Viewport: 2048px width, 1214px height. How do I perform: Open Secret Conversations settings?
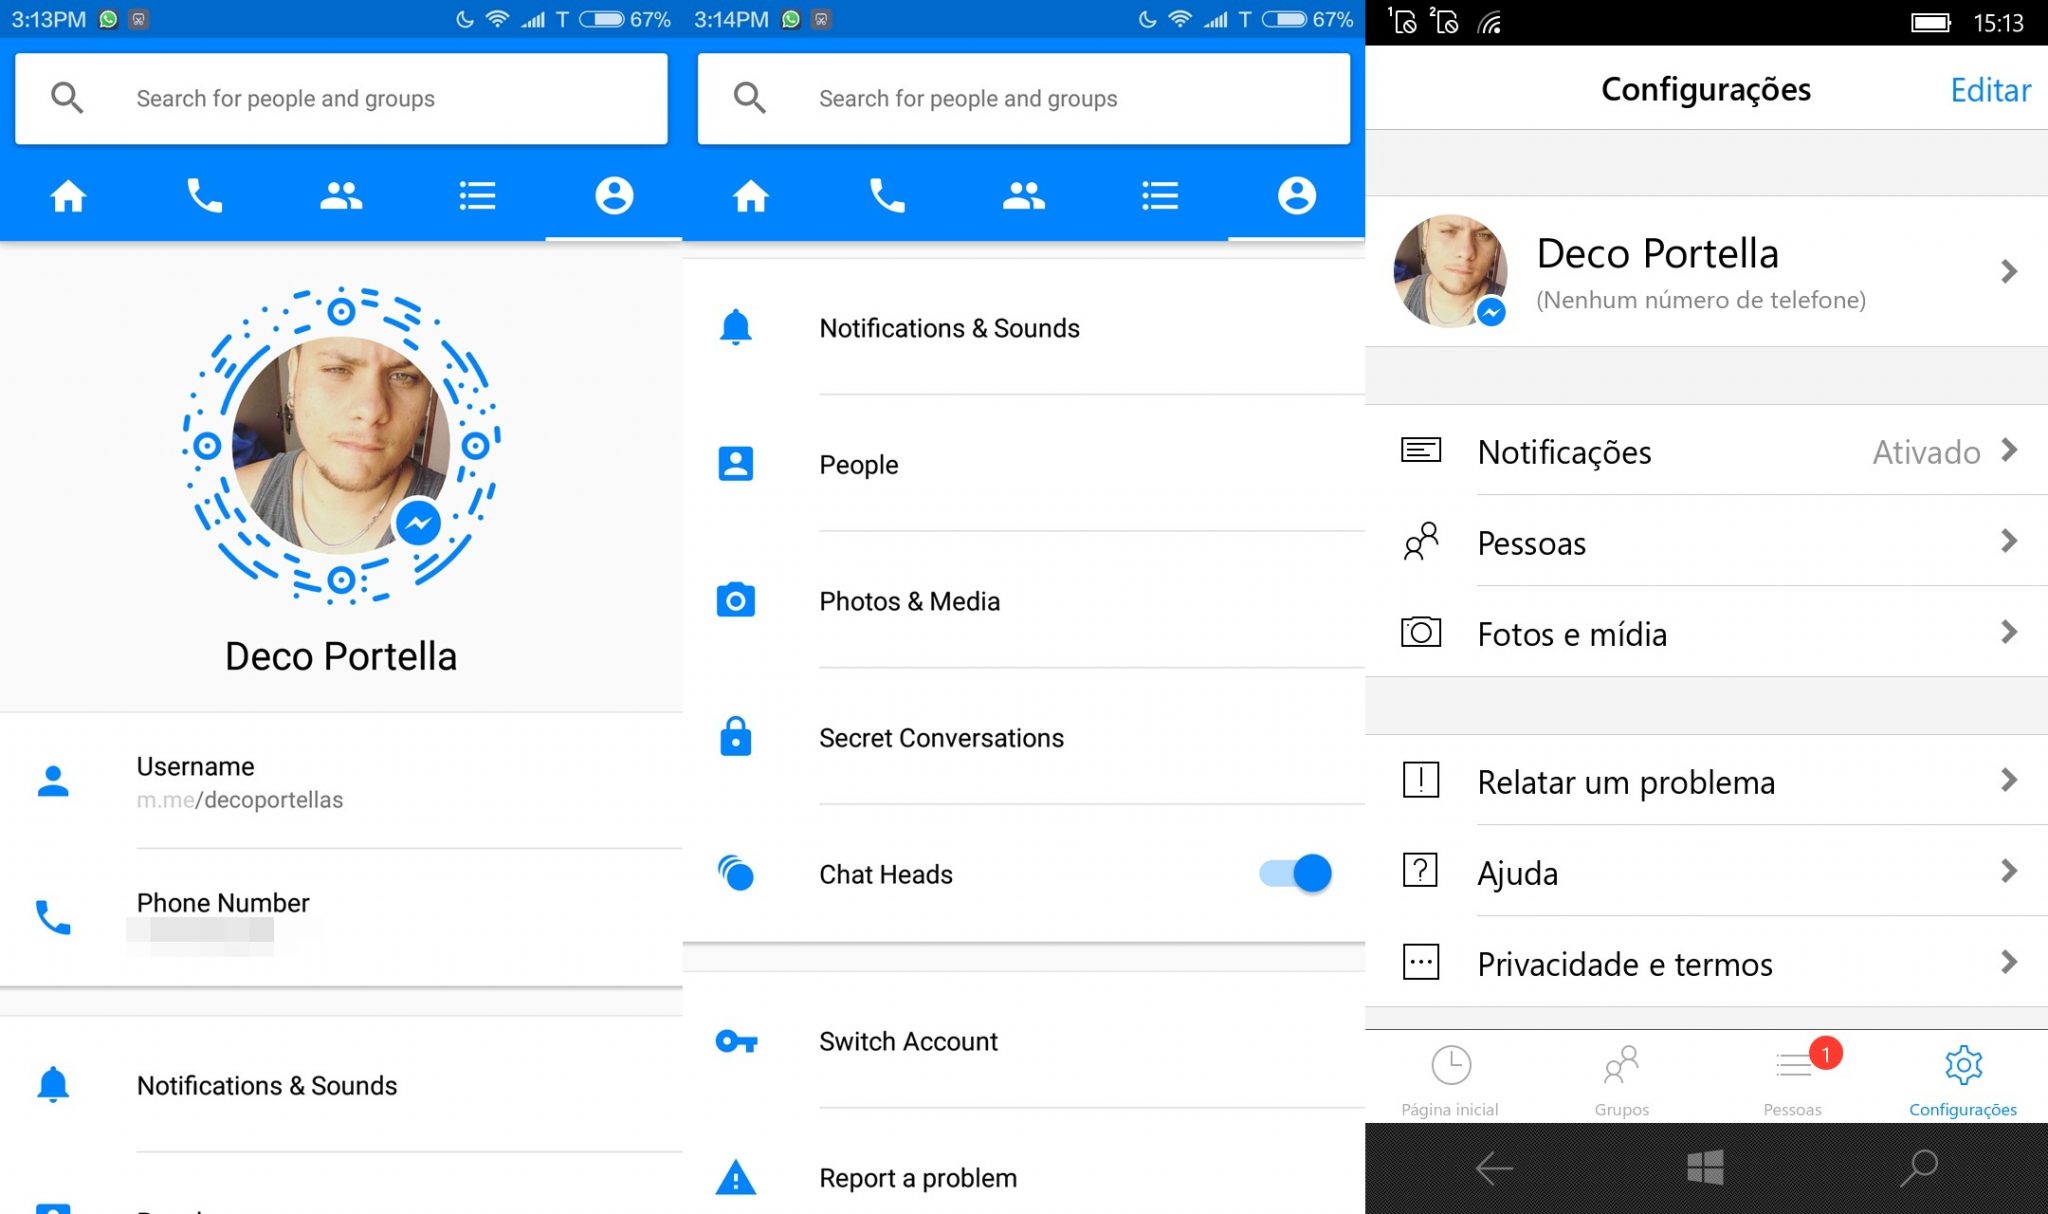(x=1024, y=737)
